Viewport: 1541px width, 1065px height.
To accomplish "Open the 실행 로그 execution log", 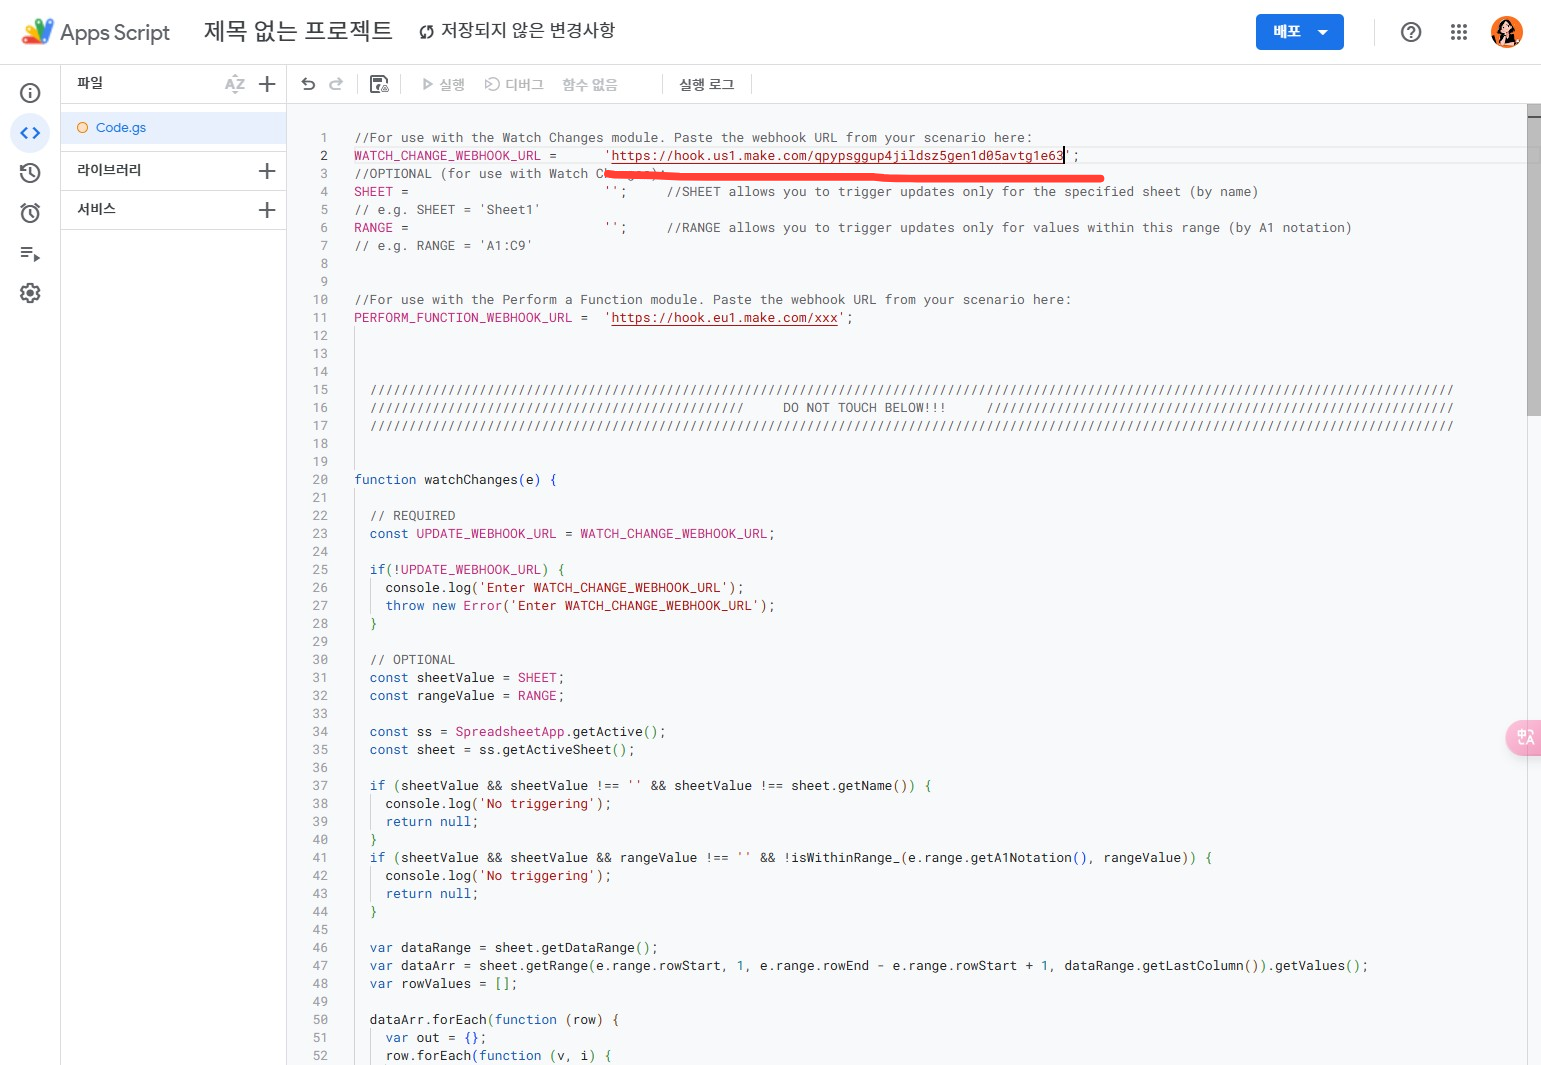I will click(706, 85).
